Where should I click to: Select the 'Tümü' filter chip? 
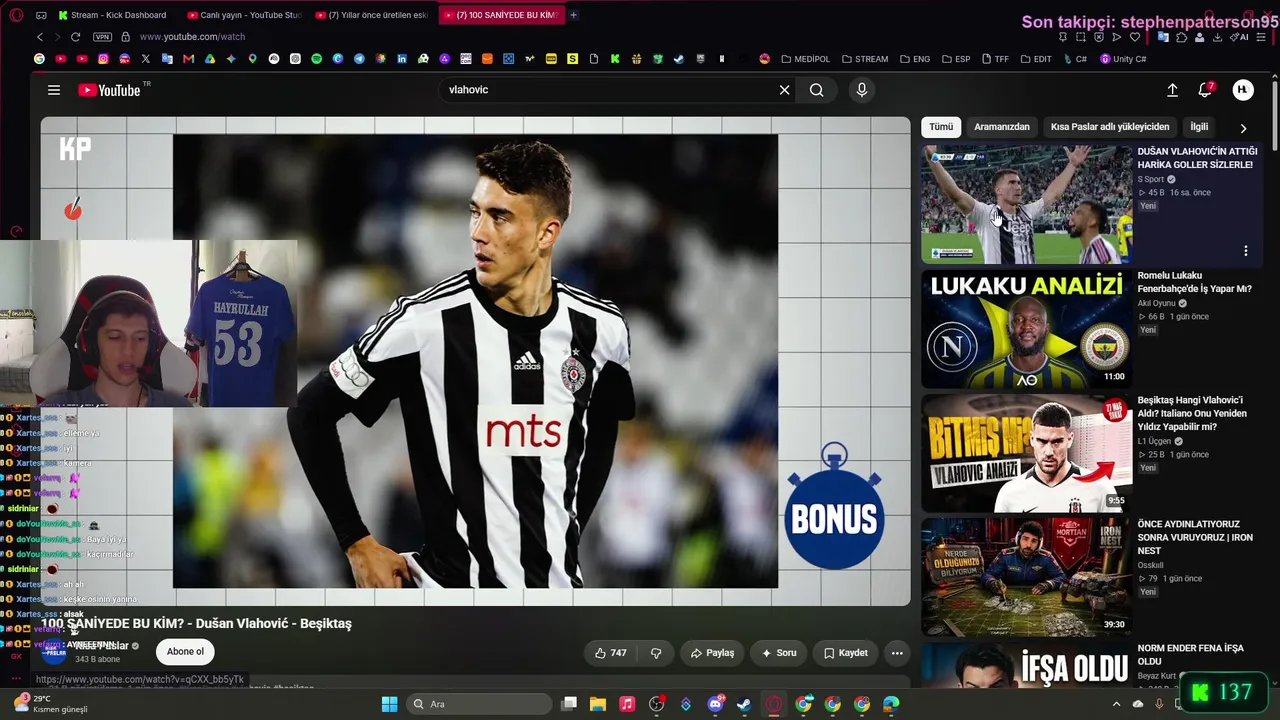coord(941,127)
